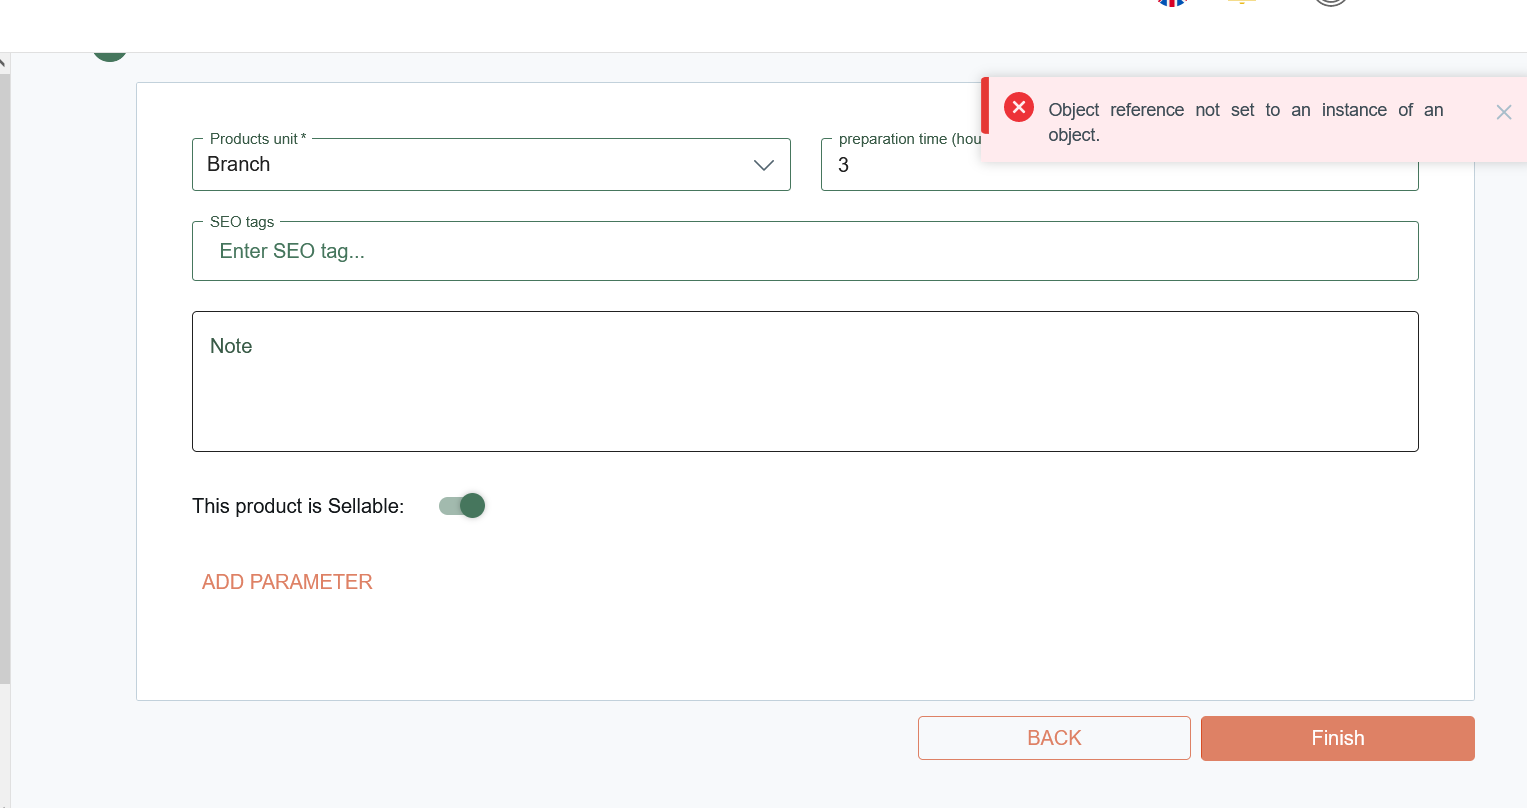1527x808 pixels.
Task: Open the language selector flag icon
Action: 1171,3
